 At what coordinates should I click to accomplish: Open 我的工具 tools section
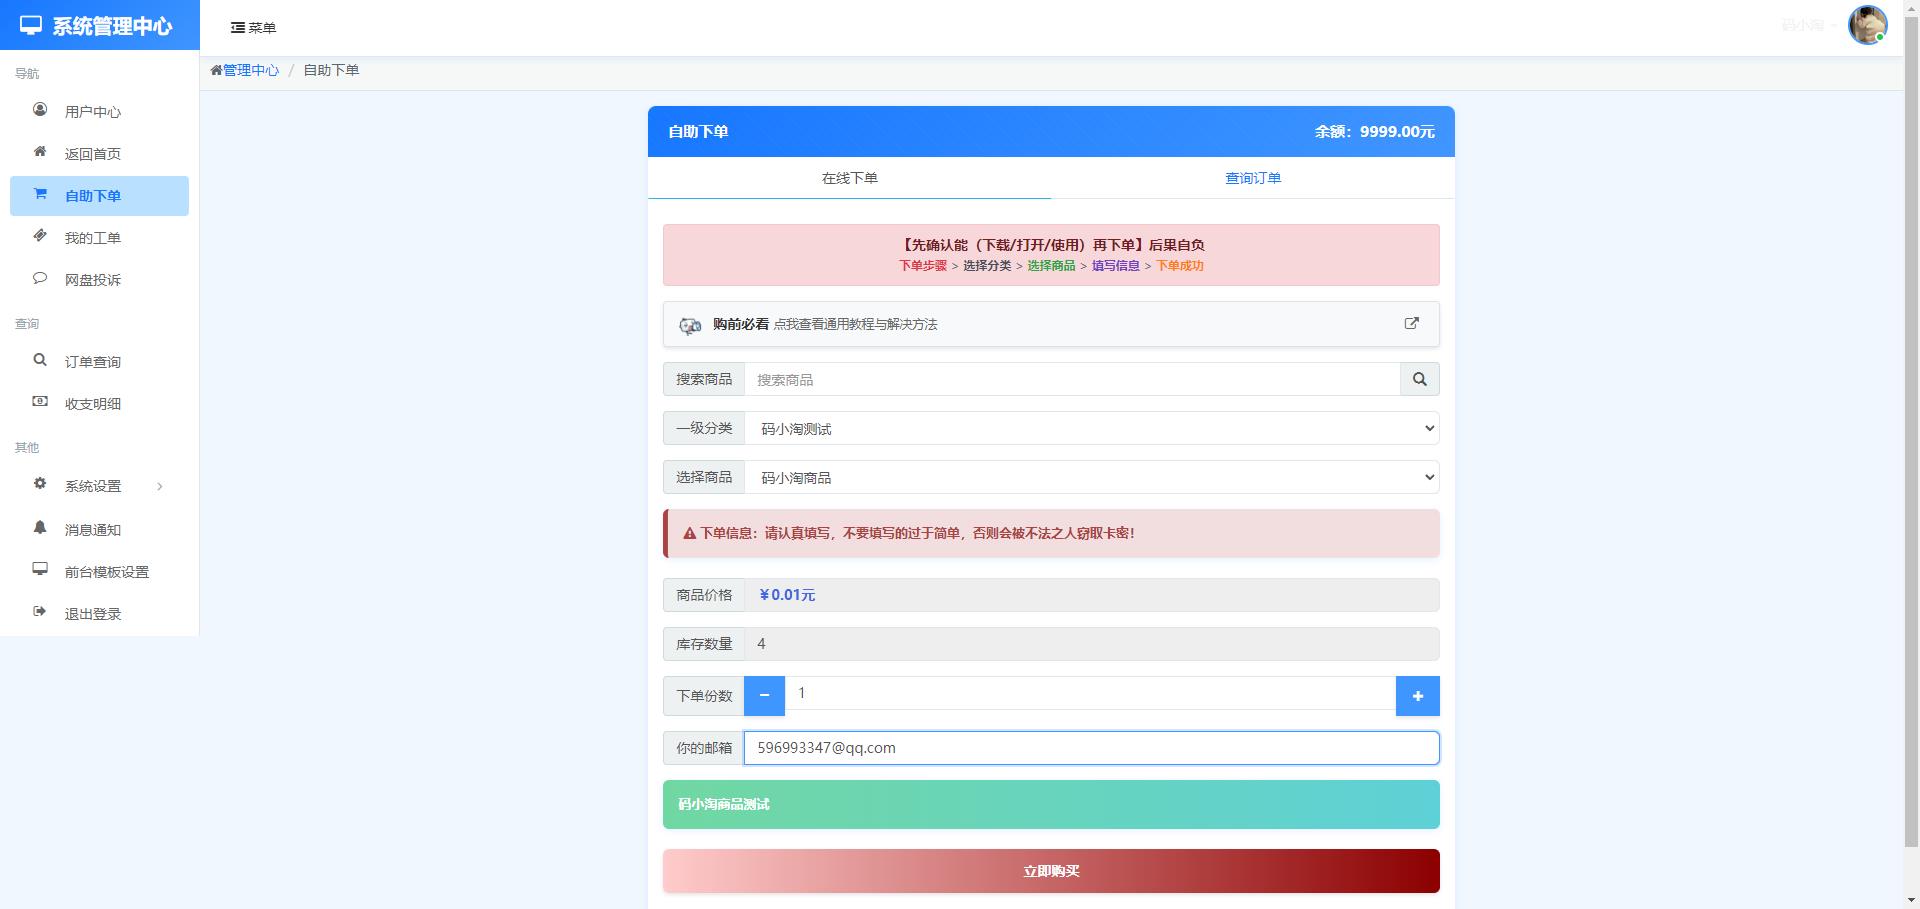40,237
